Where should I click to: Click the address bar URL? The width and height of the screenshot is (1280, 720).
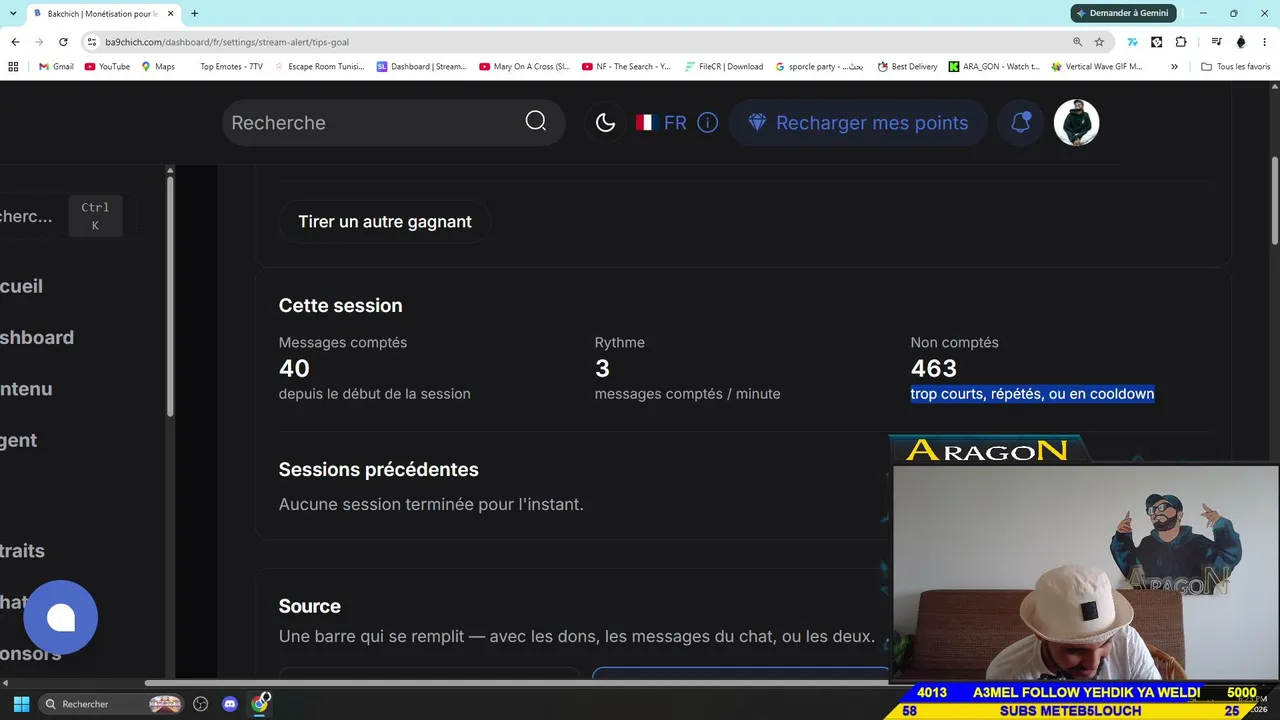click(x=226, y=42)
